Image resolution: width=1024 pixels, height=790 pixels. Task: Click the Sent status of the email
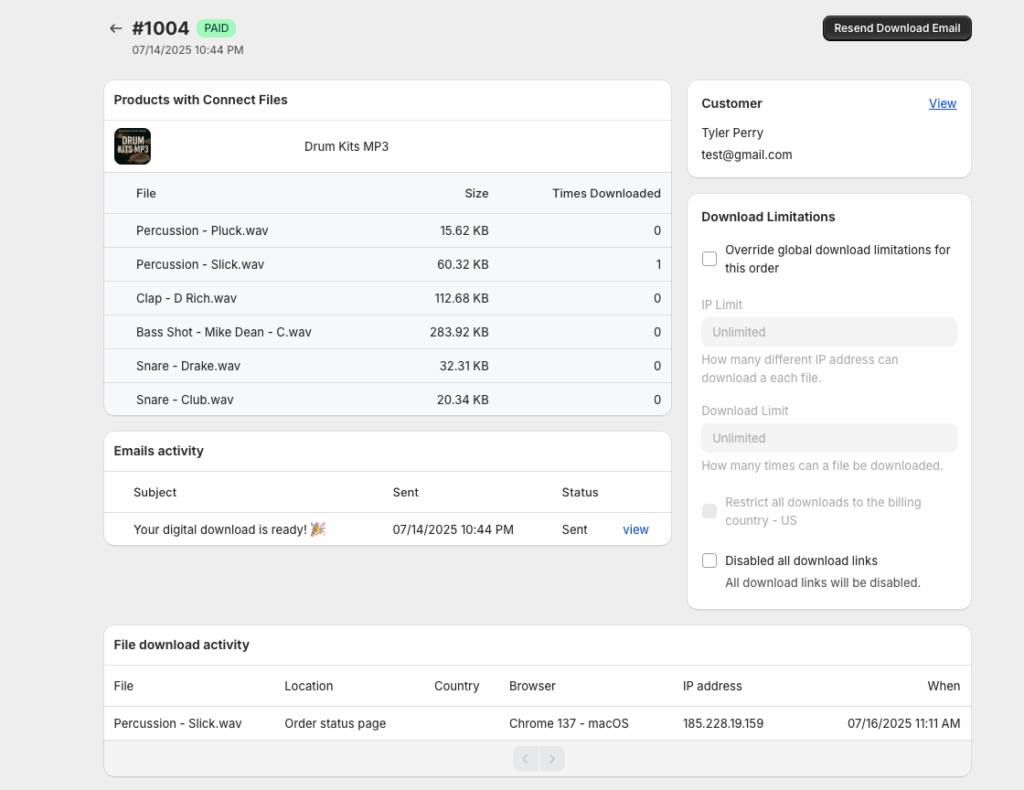[x=574, y=529]
